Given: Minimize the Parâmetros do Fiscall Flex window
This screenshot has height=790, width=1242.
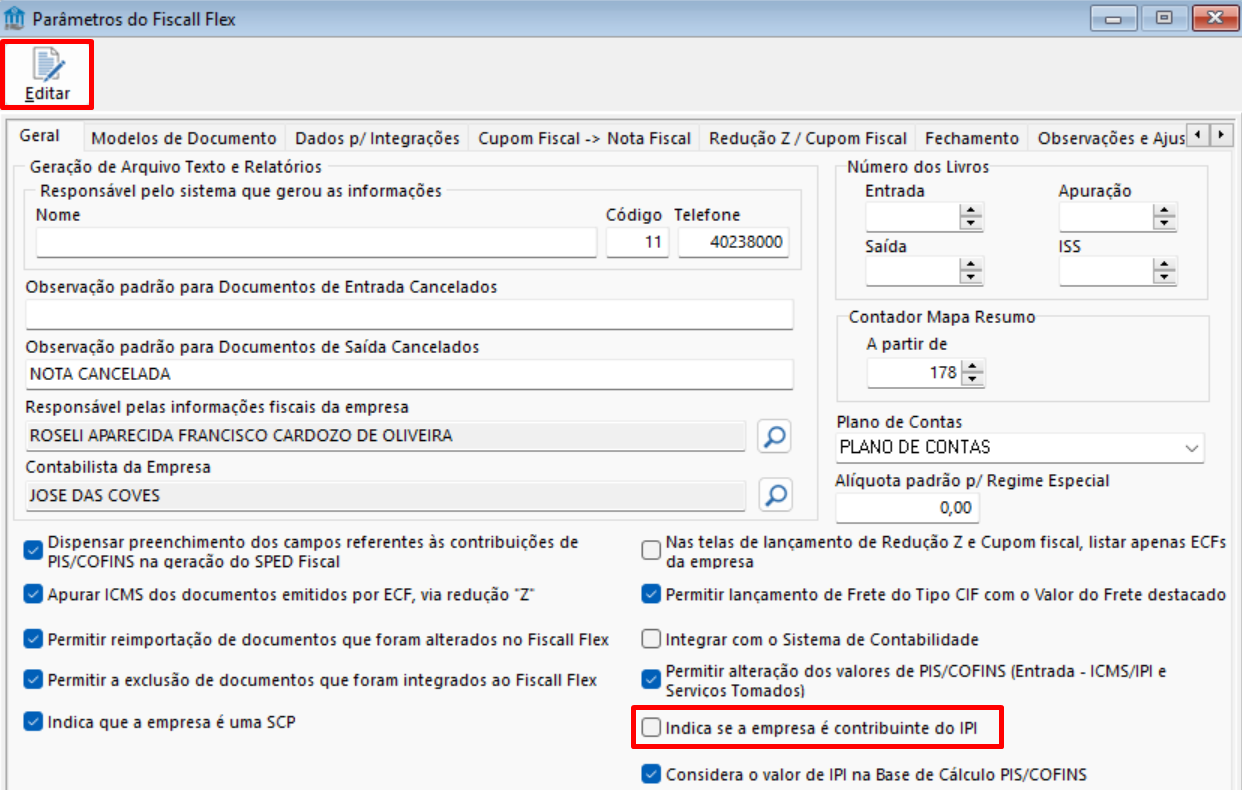Looking at the screenshot, I should point(1112,17).
